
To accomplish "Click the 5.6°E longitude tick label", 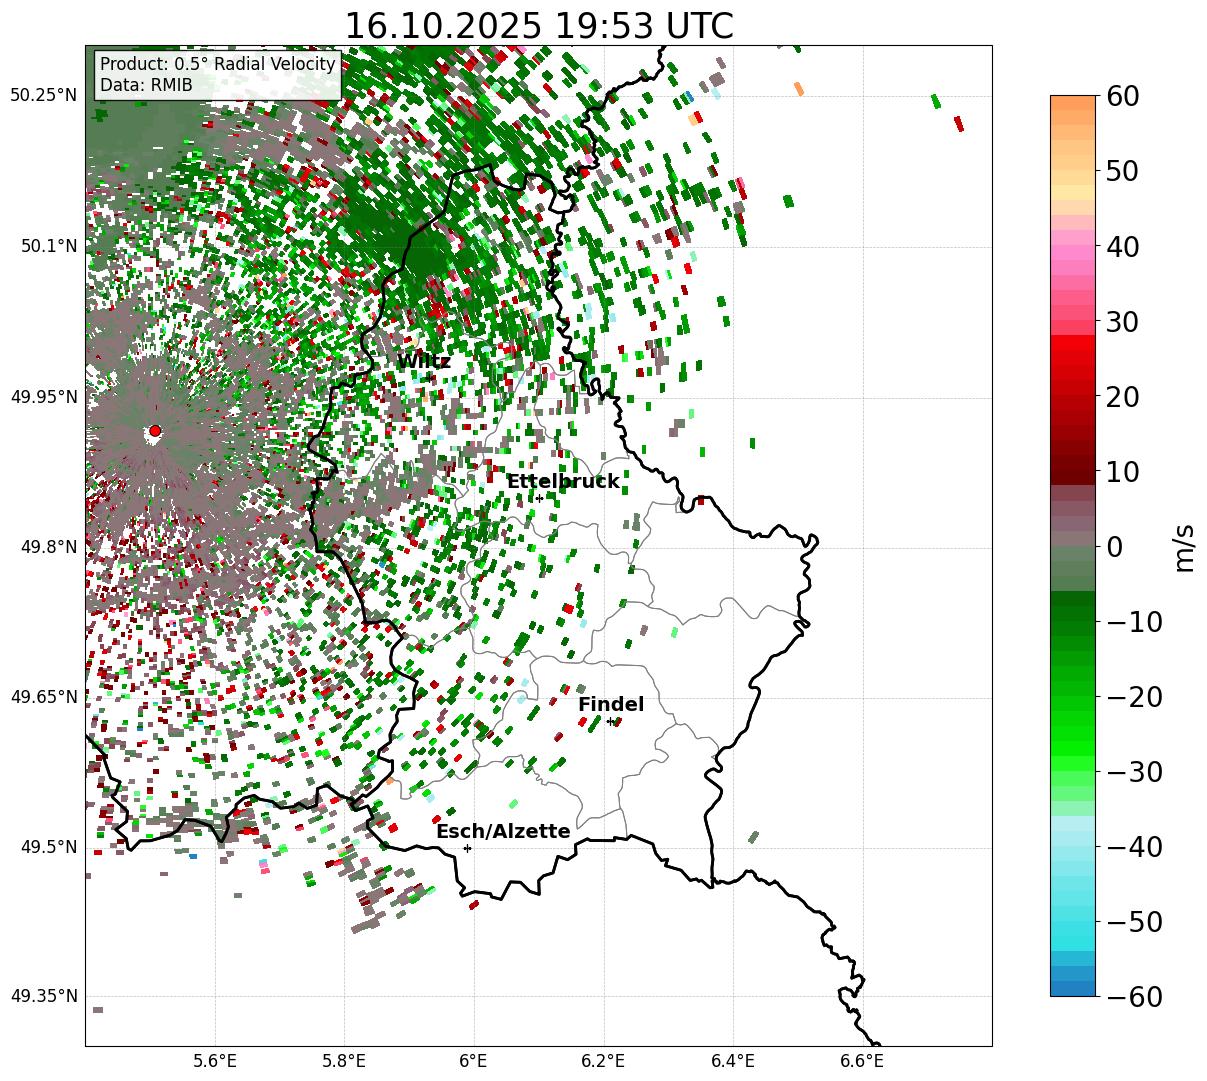I will tap(215, 1061).
